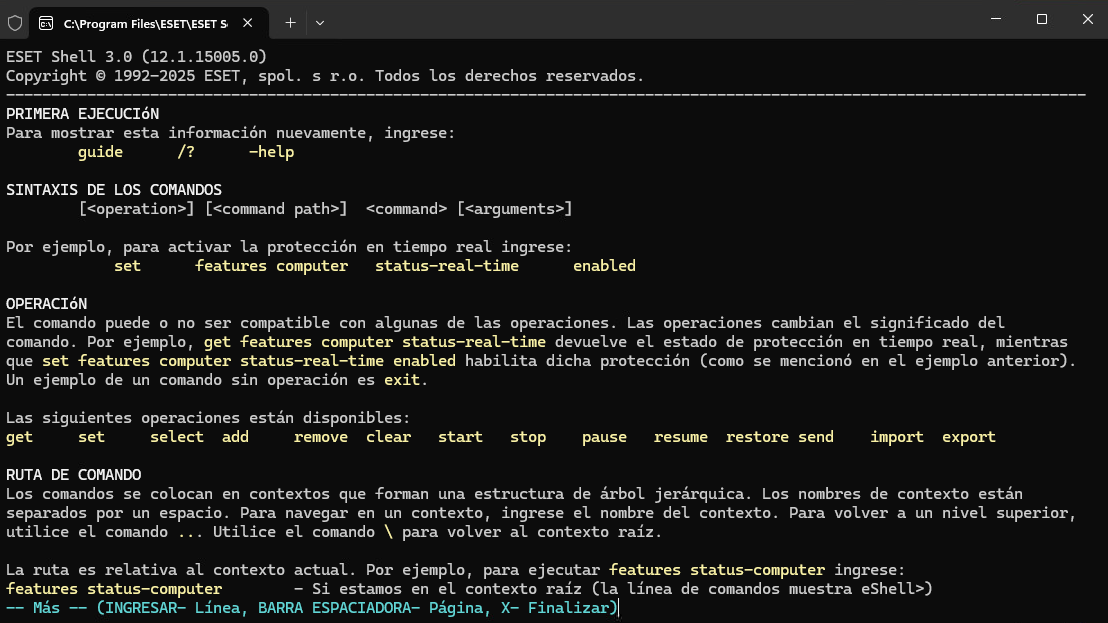Click the 'export' operation keyword
The width and height of the screenshot is (1108, 623).
pos(968,437)
